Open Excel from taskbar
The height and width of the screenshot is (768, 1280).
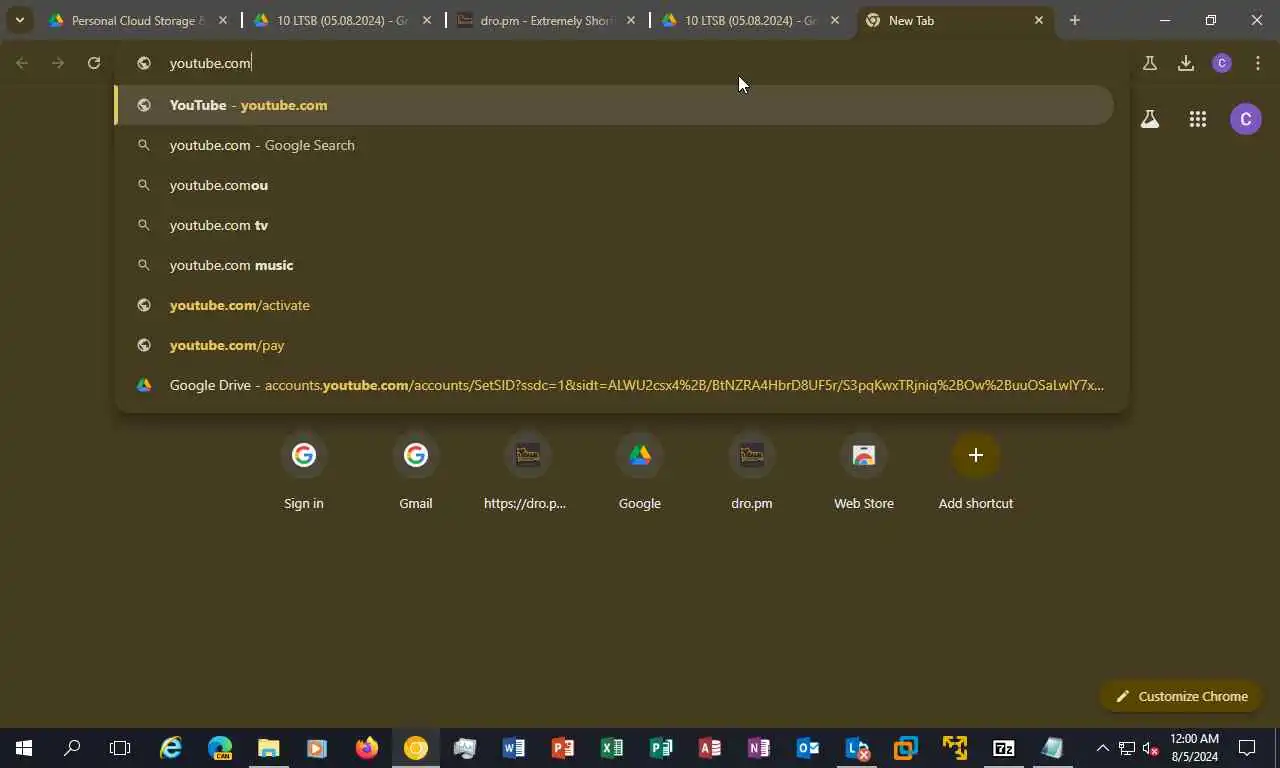[x=612, y=748]
